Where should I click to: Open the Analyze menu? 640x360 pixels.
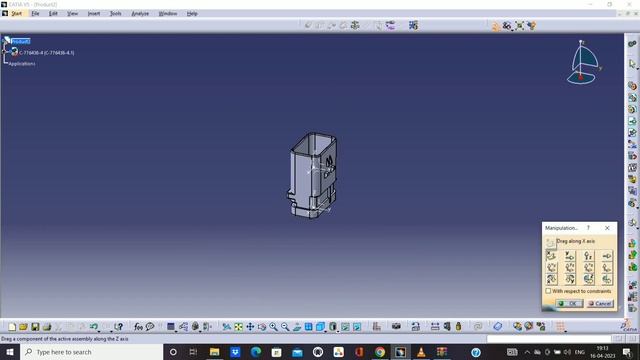(140, 13)
